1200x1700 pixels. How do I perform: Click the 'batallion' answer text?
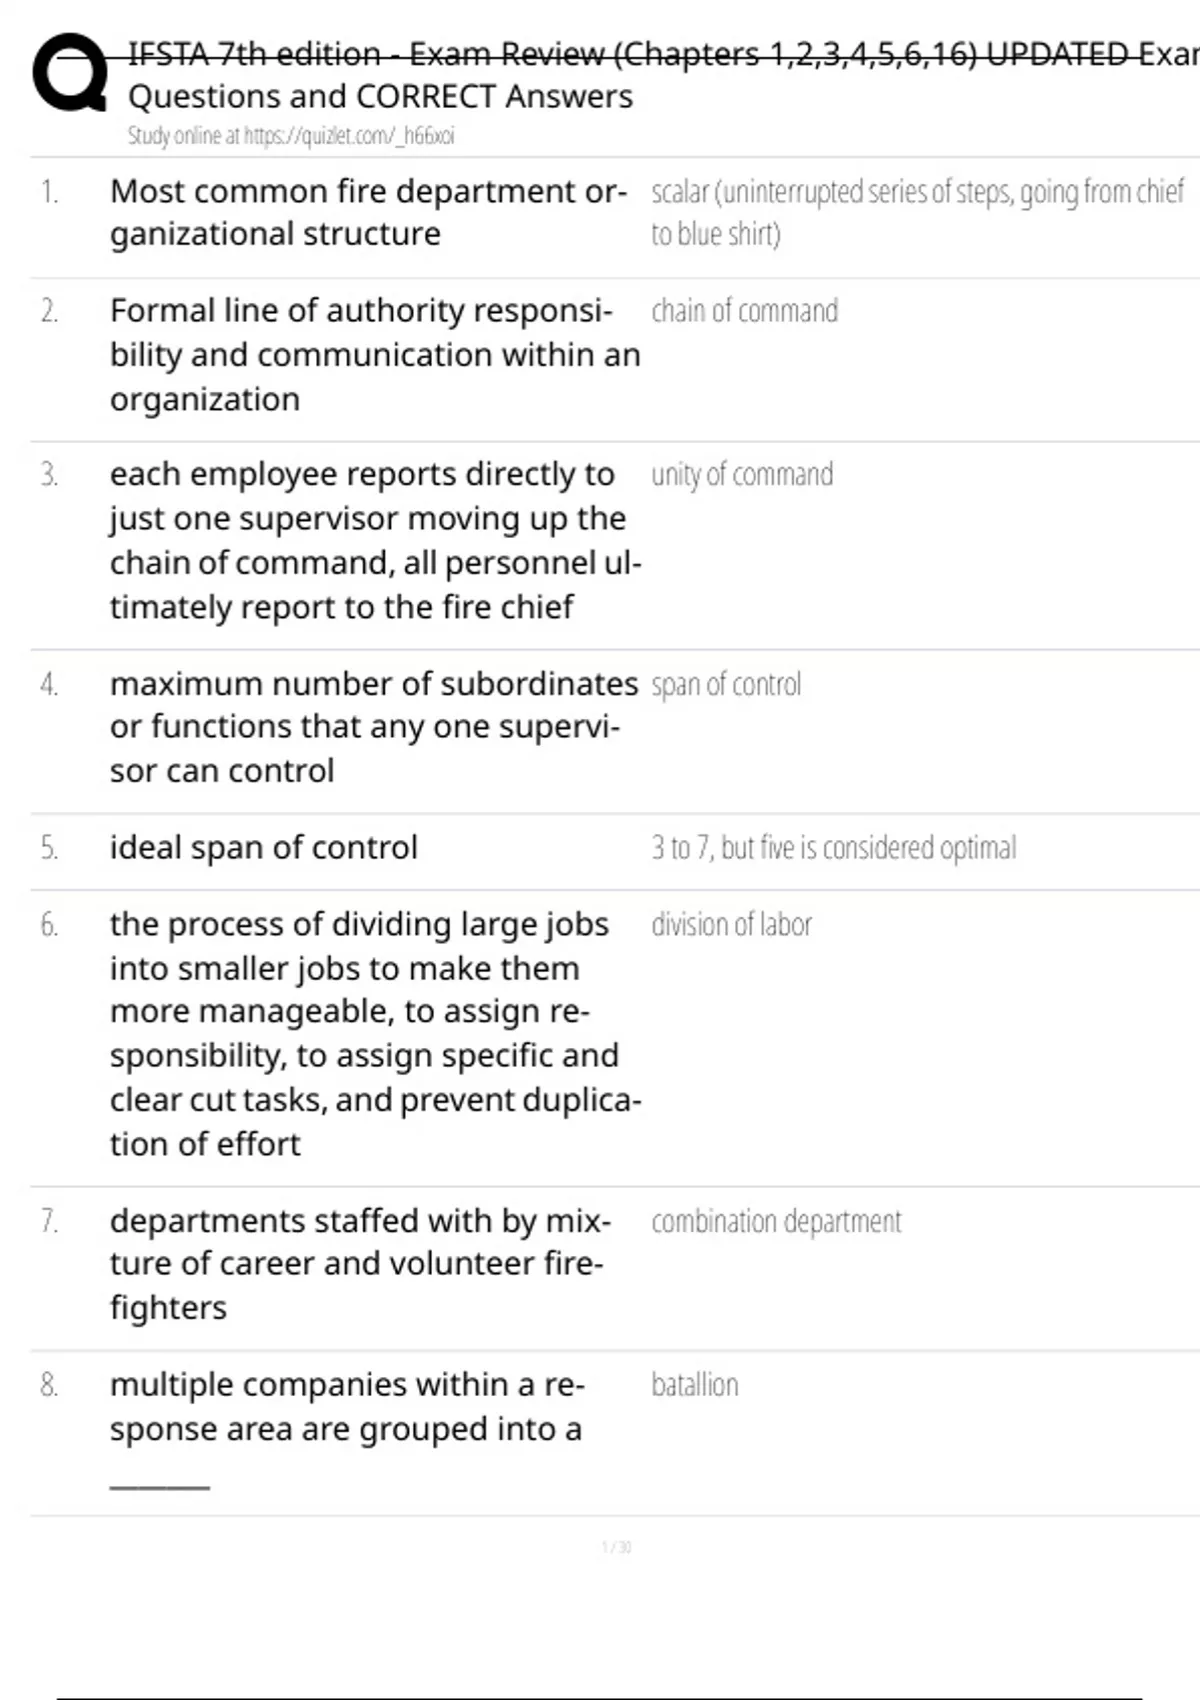pyautogui.click(x=694, y=1385)
